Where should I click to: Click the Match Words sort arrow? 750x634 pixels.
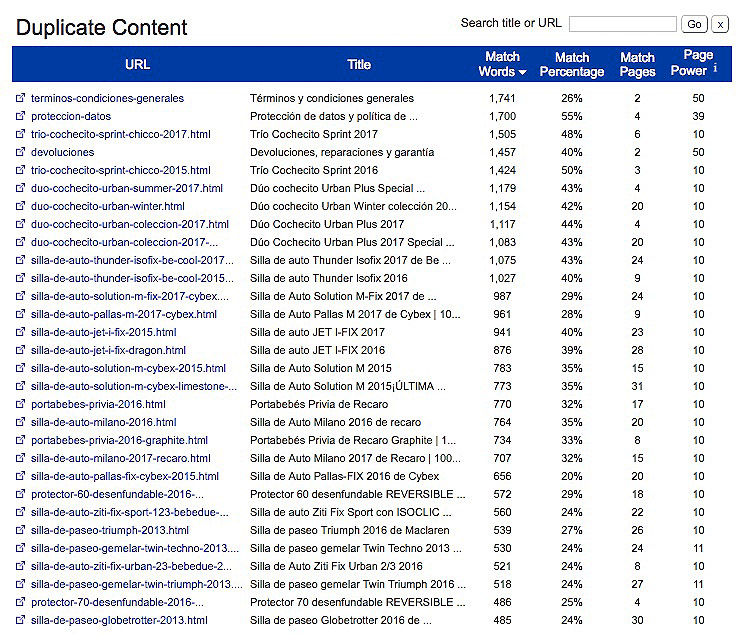click(x=522, y=72)
